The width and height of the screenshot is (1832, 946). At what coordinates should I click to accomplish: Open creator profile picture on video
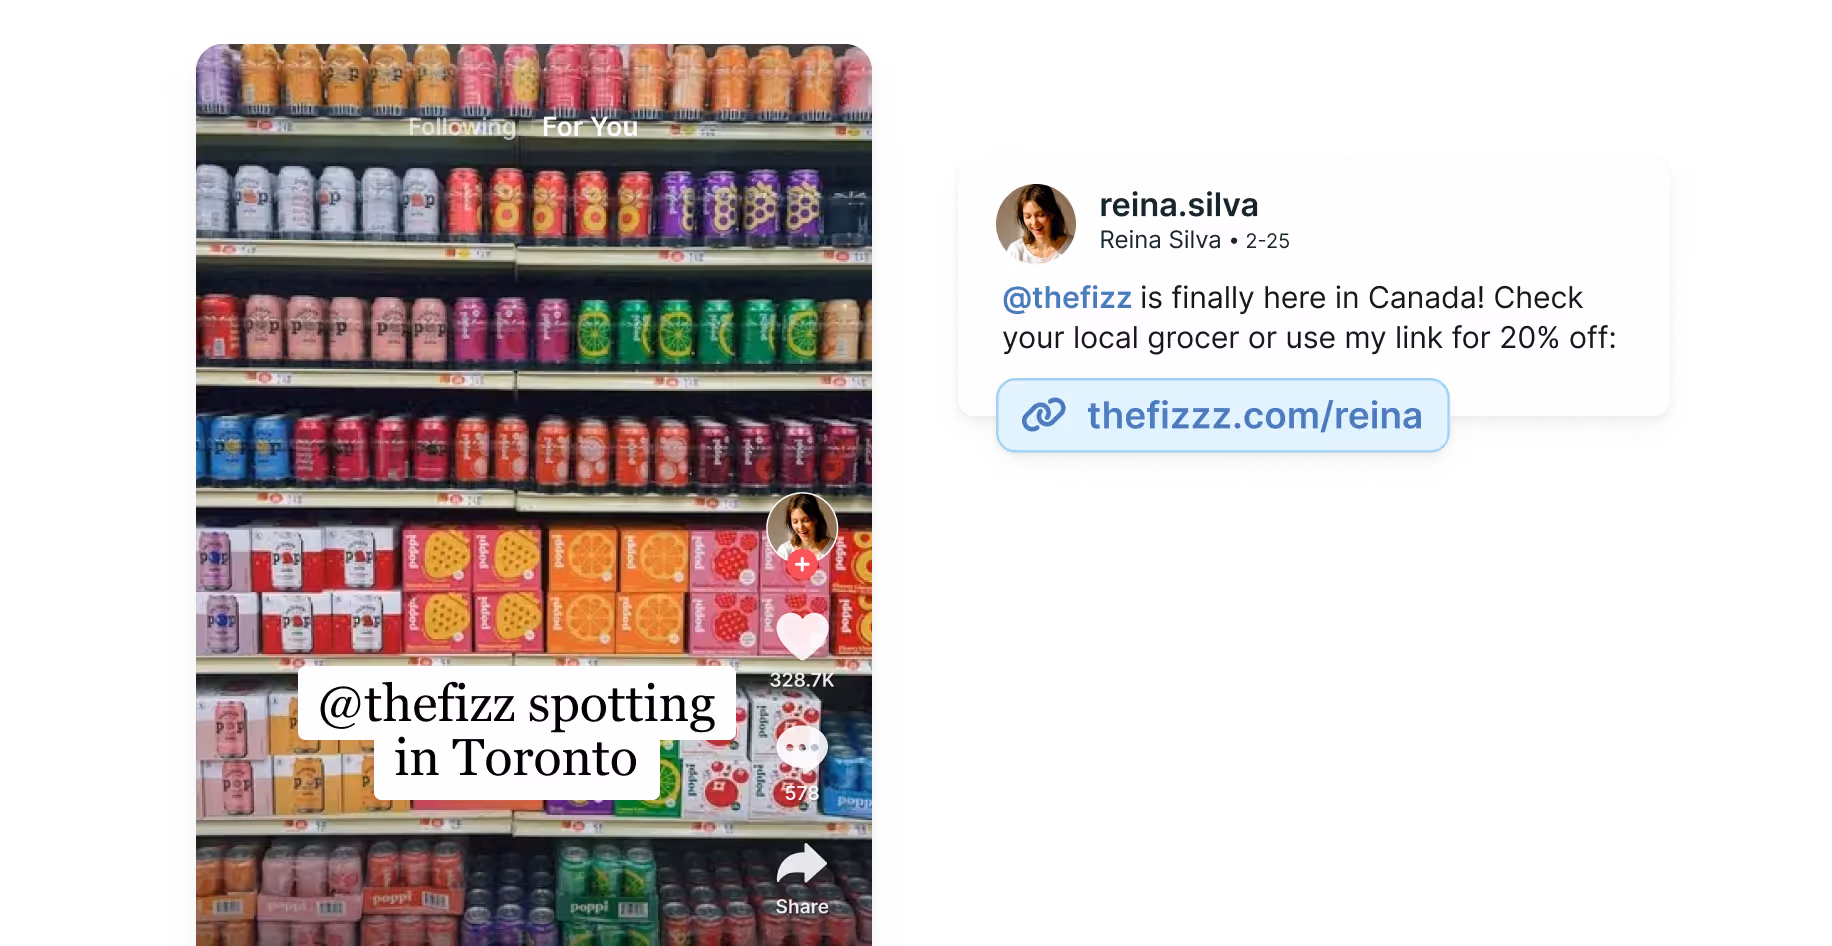[802, 527]
